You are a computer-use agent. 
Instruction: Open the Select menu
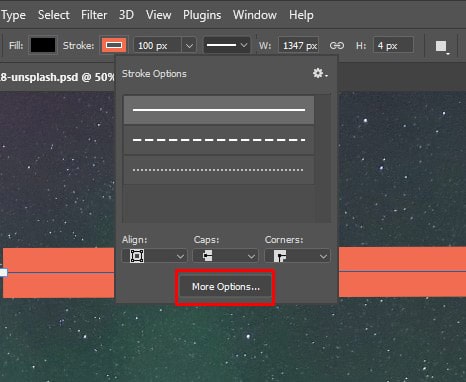click(54, 15)
